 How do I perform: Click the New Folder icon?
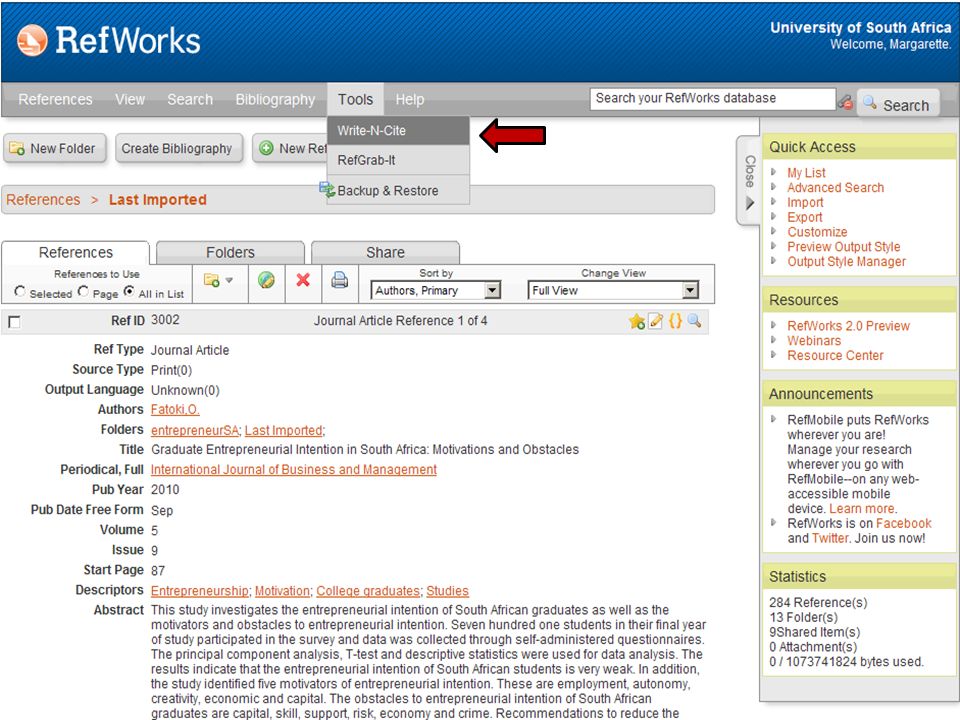click(x=17, y=149)
